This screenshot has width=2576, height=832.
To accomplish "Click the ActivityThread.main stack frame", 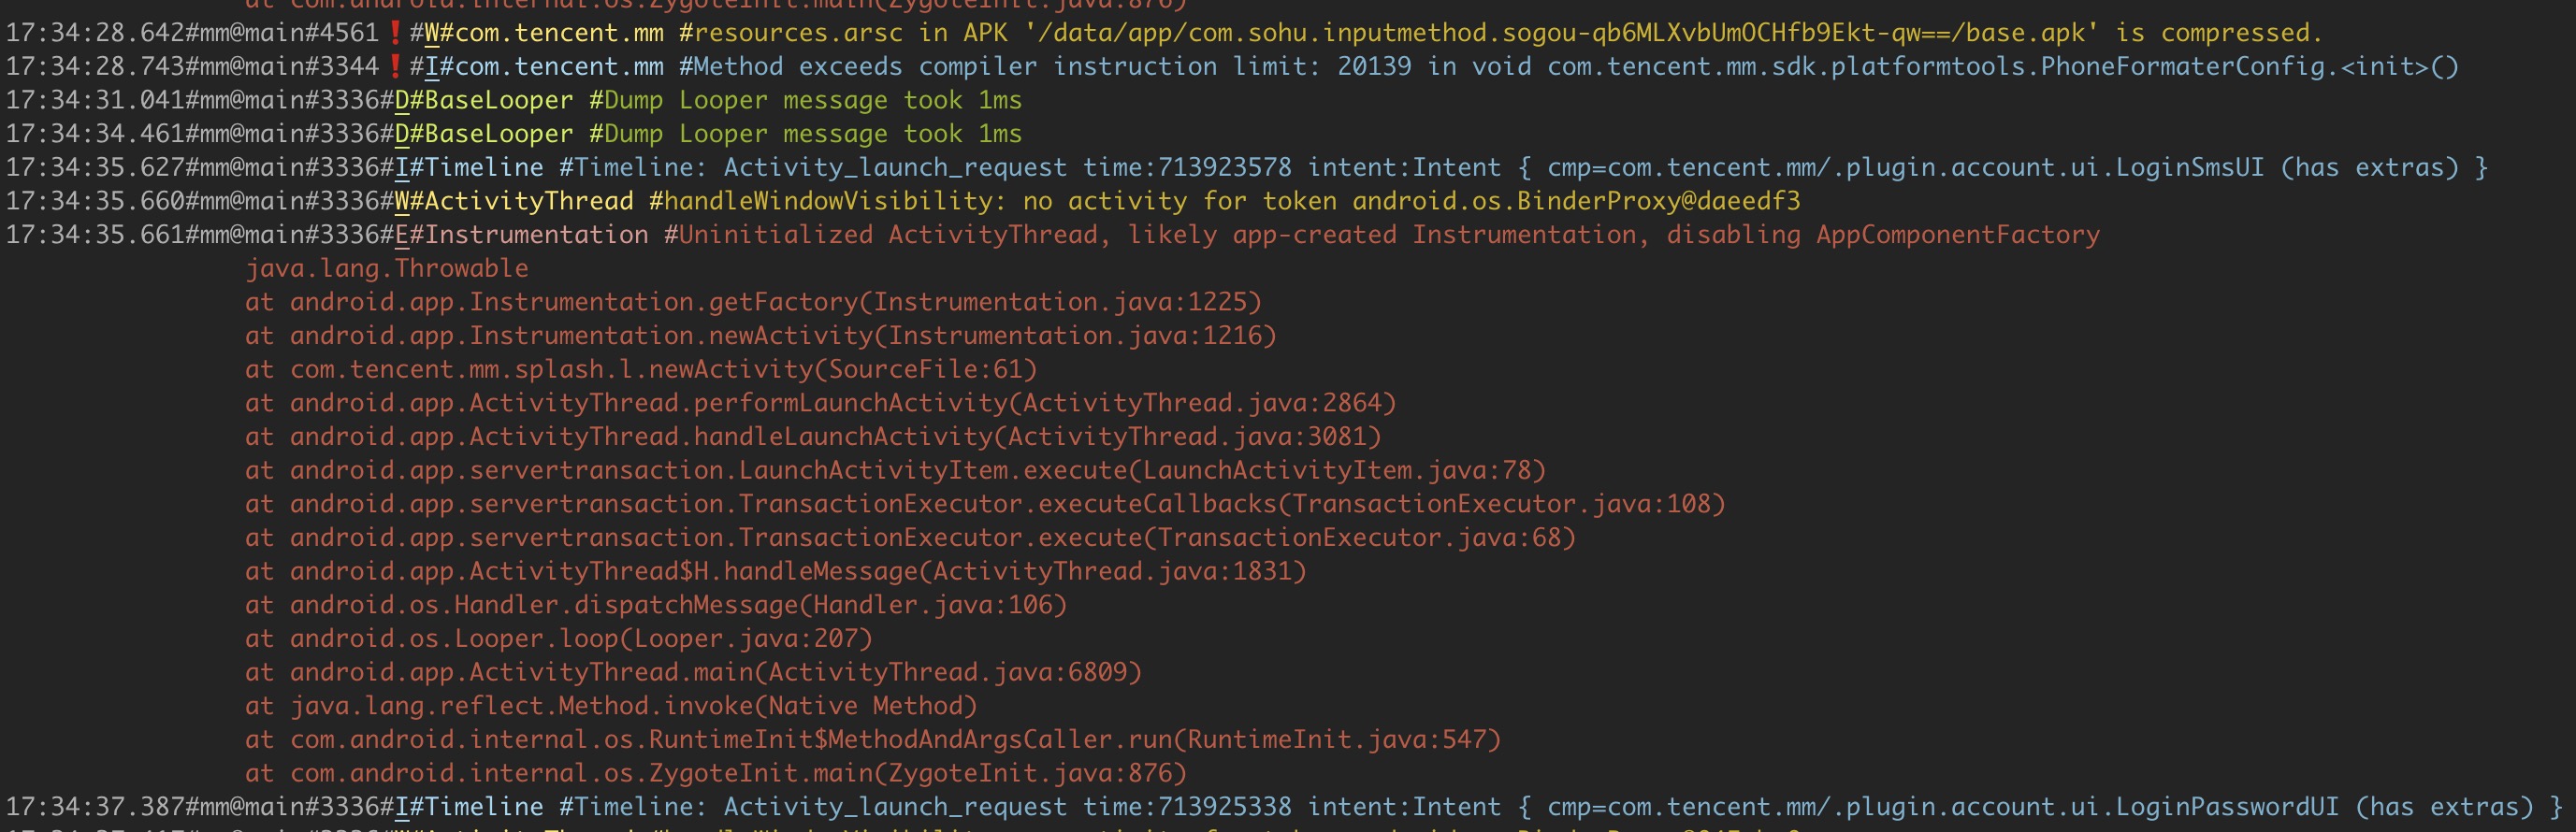I will 694,672.
